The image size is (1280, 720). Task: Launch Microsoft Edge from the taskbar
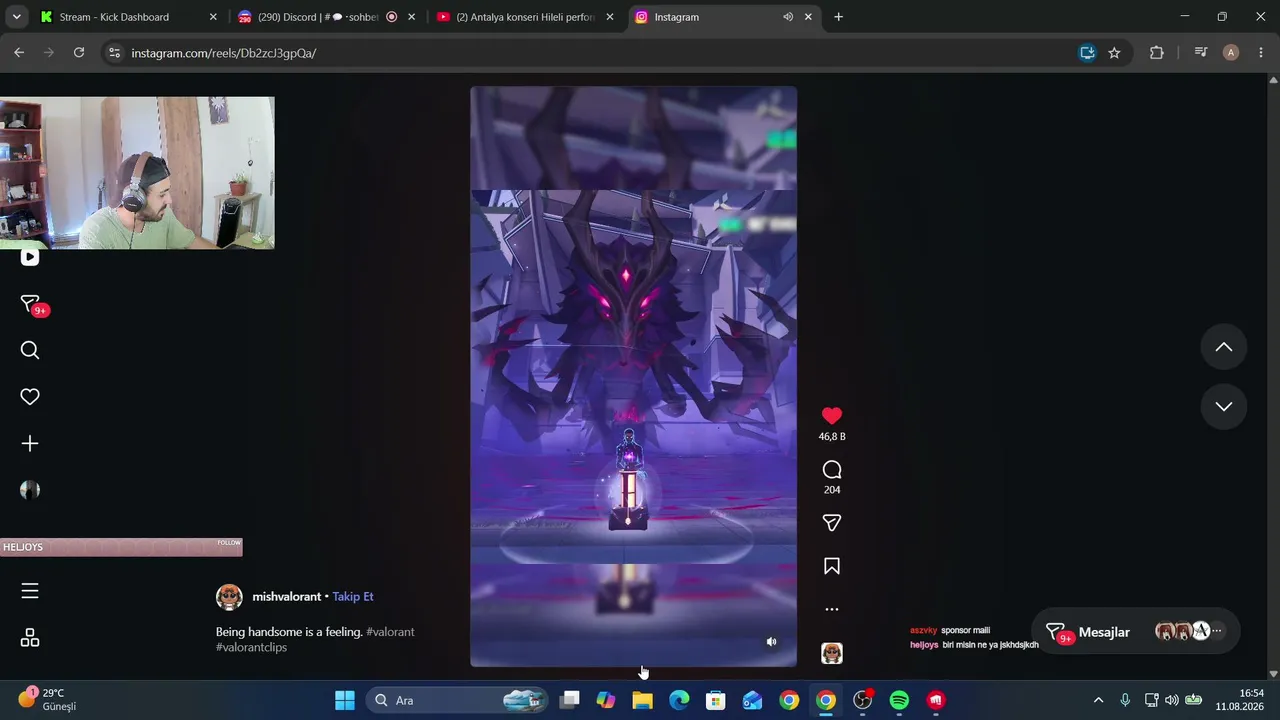click(x=679, y=700)
